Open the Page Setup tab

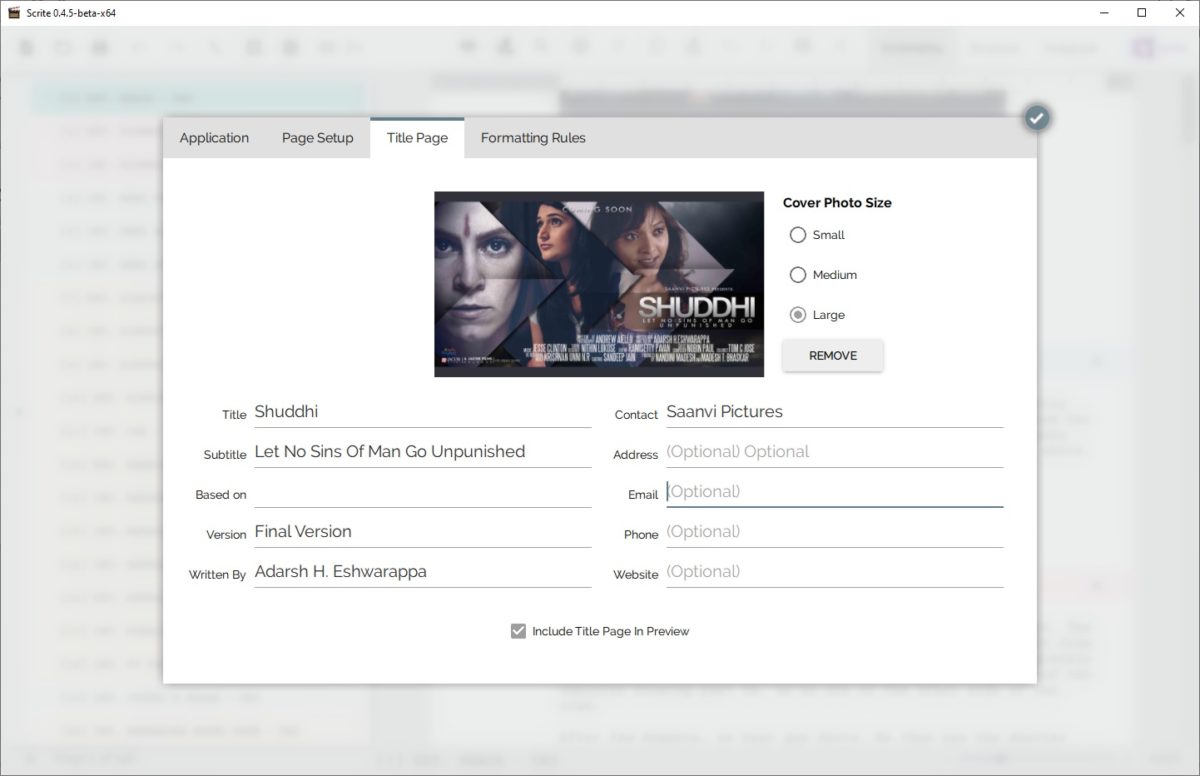[x=317, y=138]
